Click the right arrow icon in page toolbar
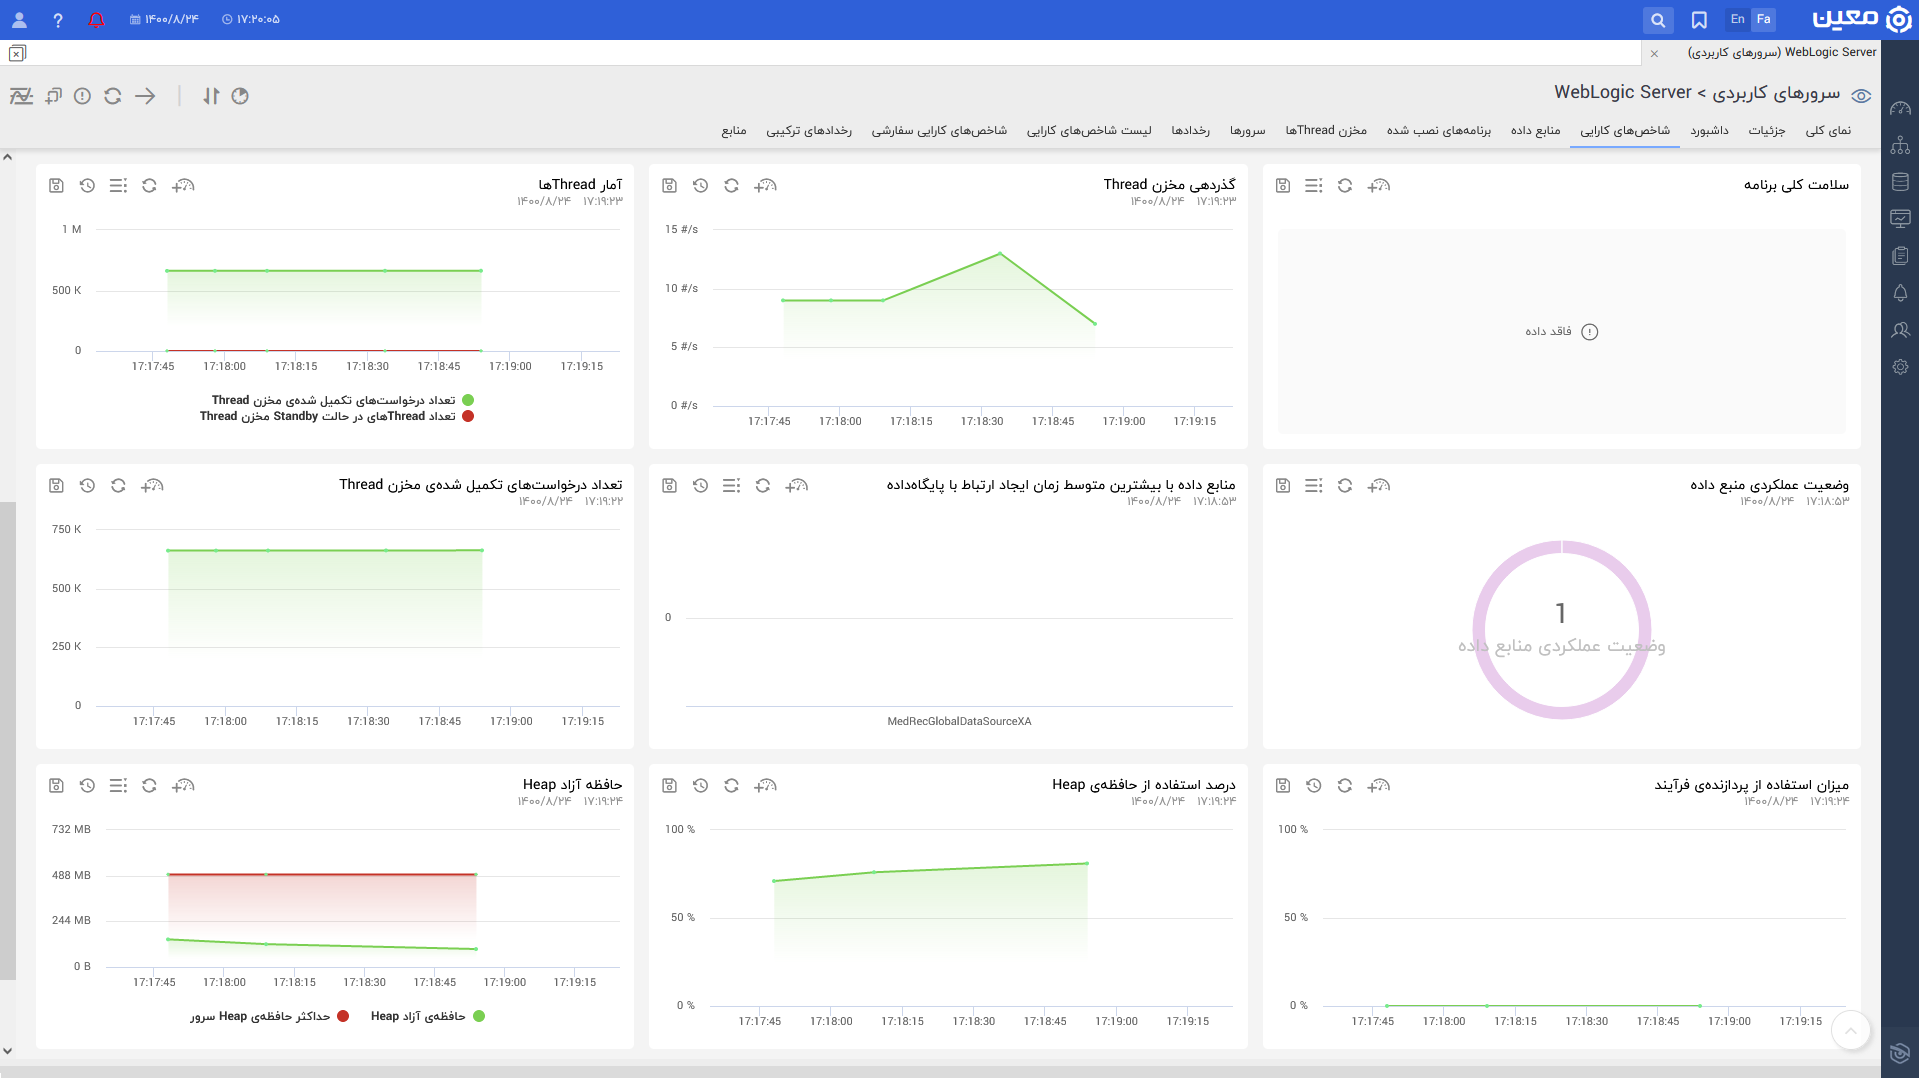The width and height of the screenshot is (1919, 1078). coord(145,96)
